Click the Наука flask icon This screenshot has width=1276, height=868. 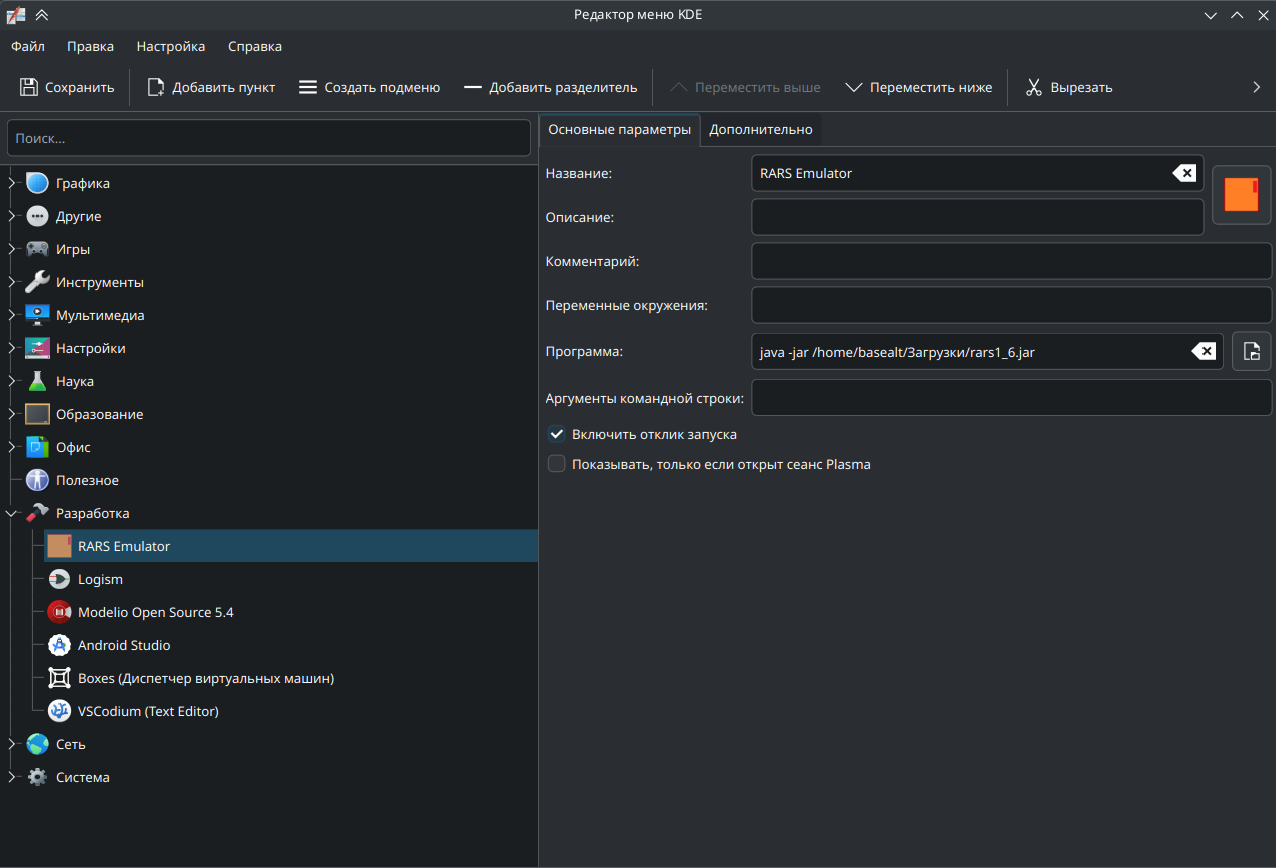[x=37, y=381]
